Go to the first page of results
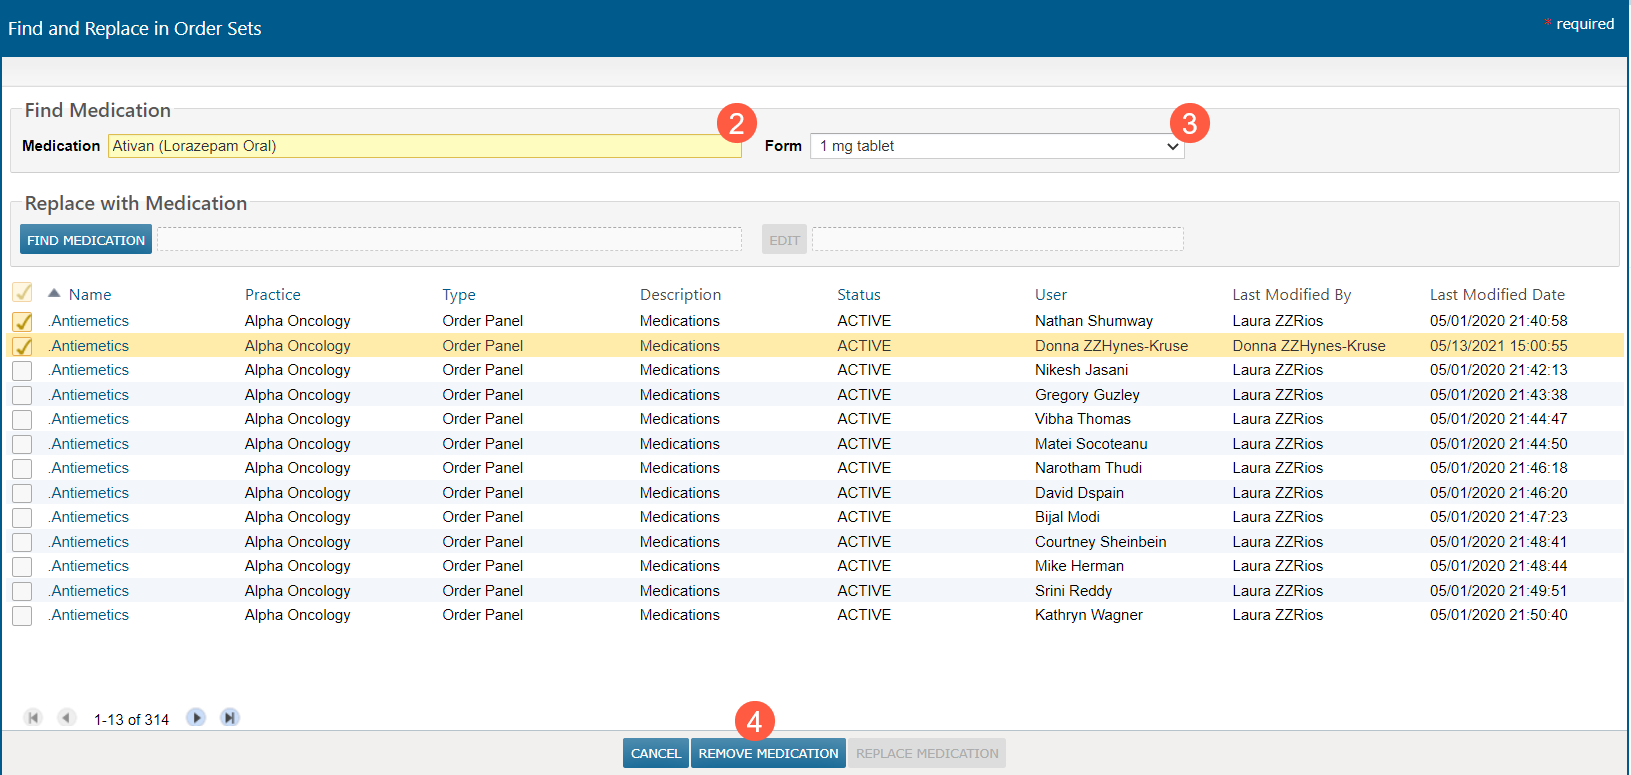Screen dimensions: 1631x775 click(33, 718)
